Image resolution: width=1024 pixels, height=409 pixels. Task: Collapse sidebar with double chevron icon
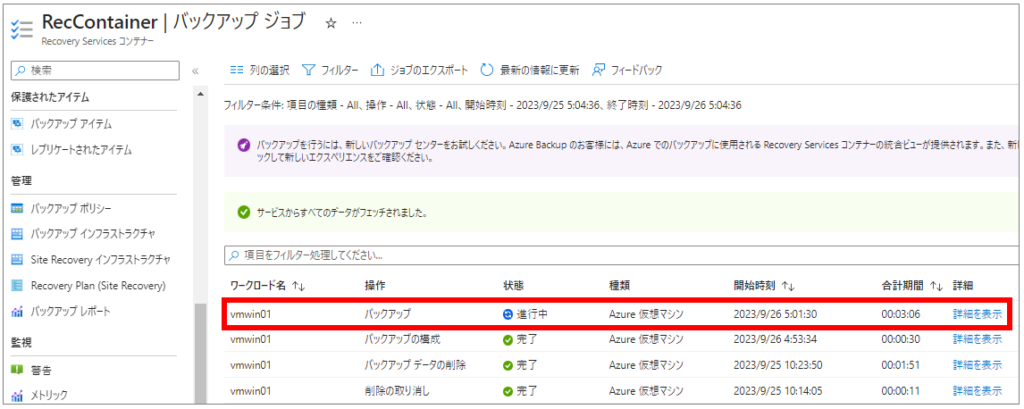[195, 71]
